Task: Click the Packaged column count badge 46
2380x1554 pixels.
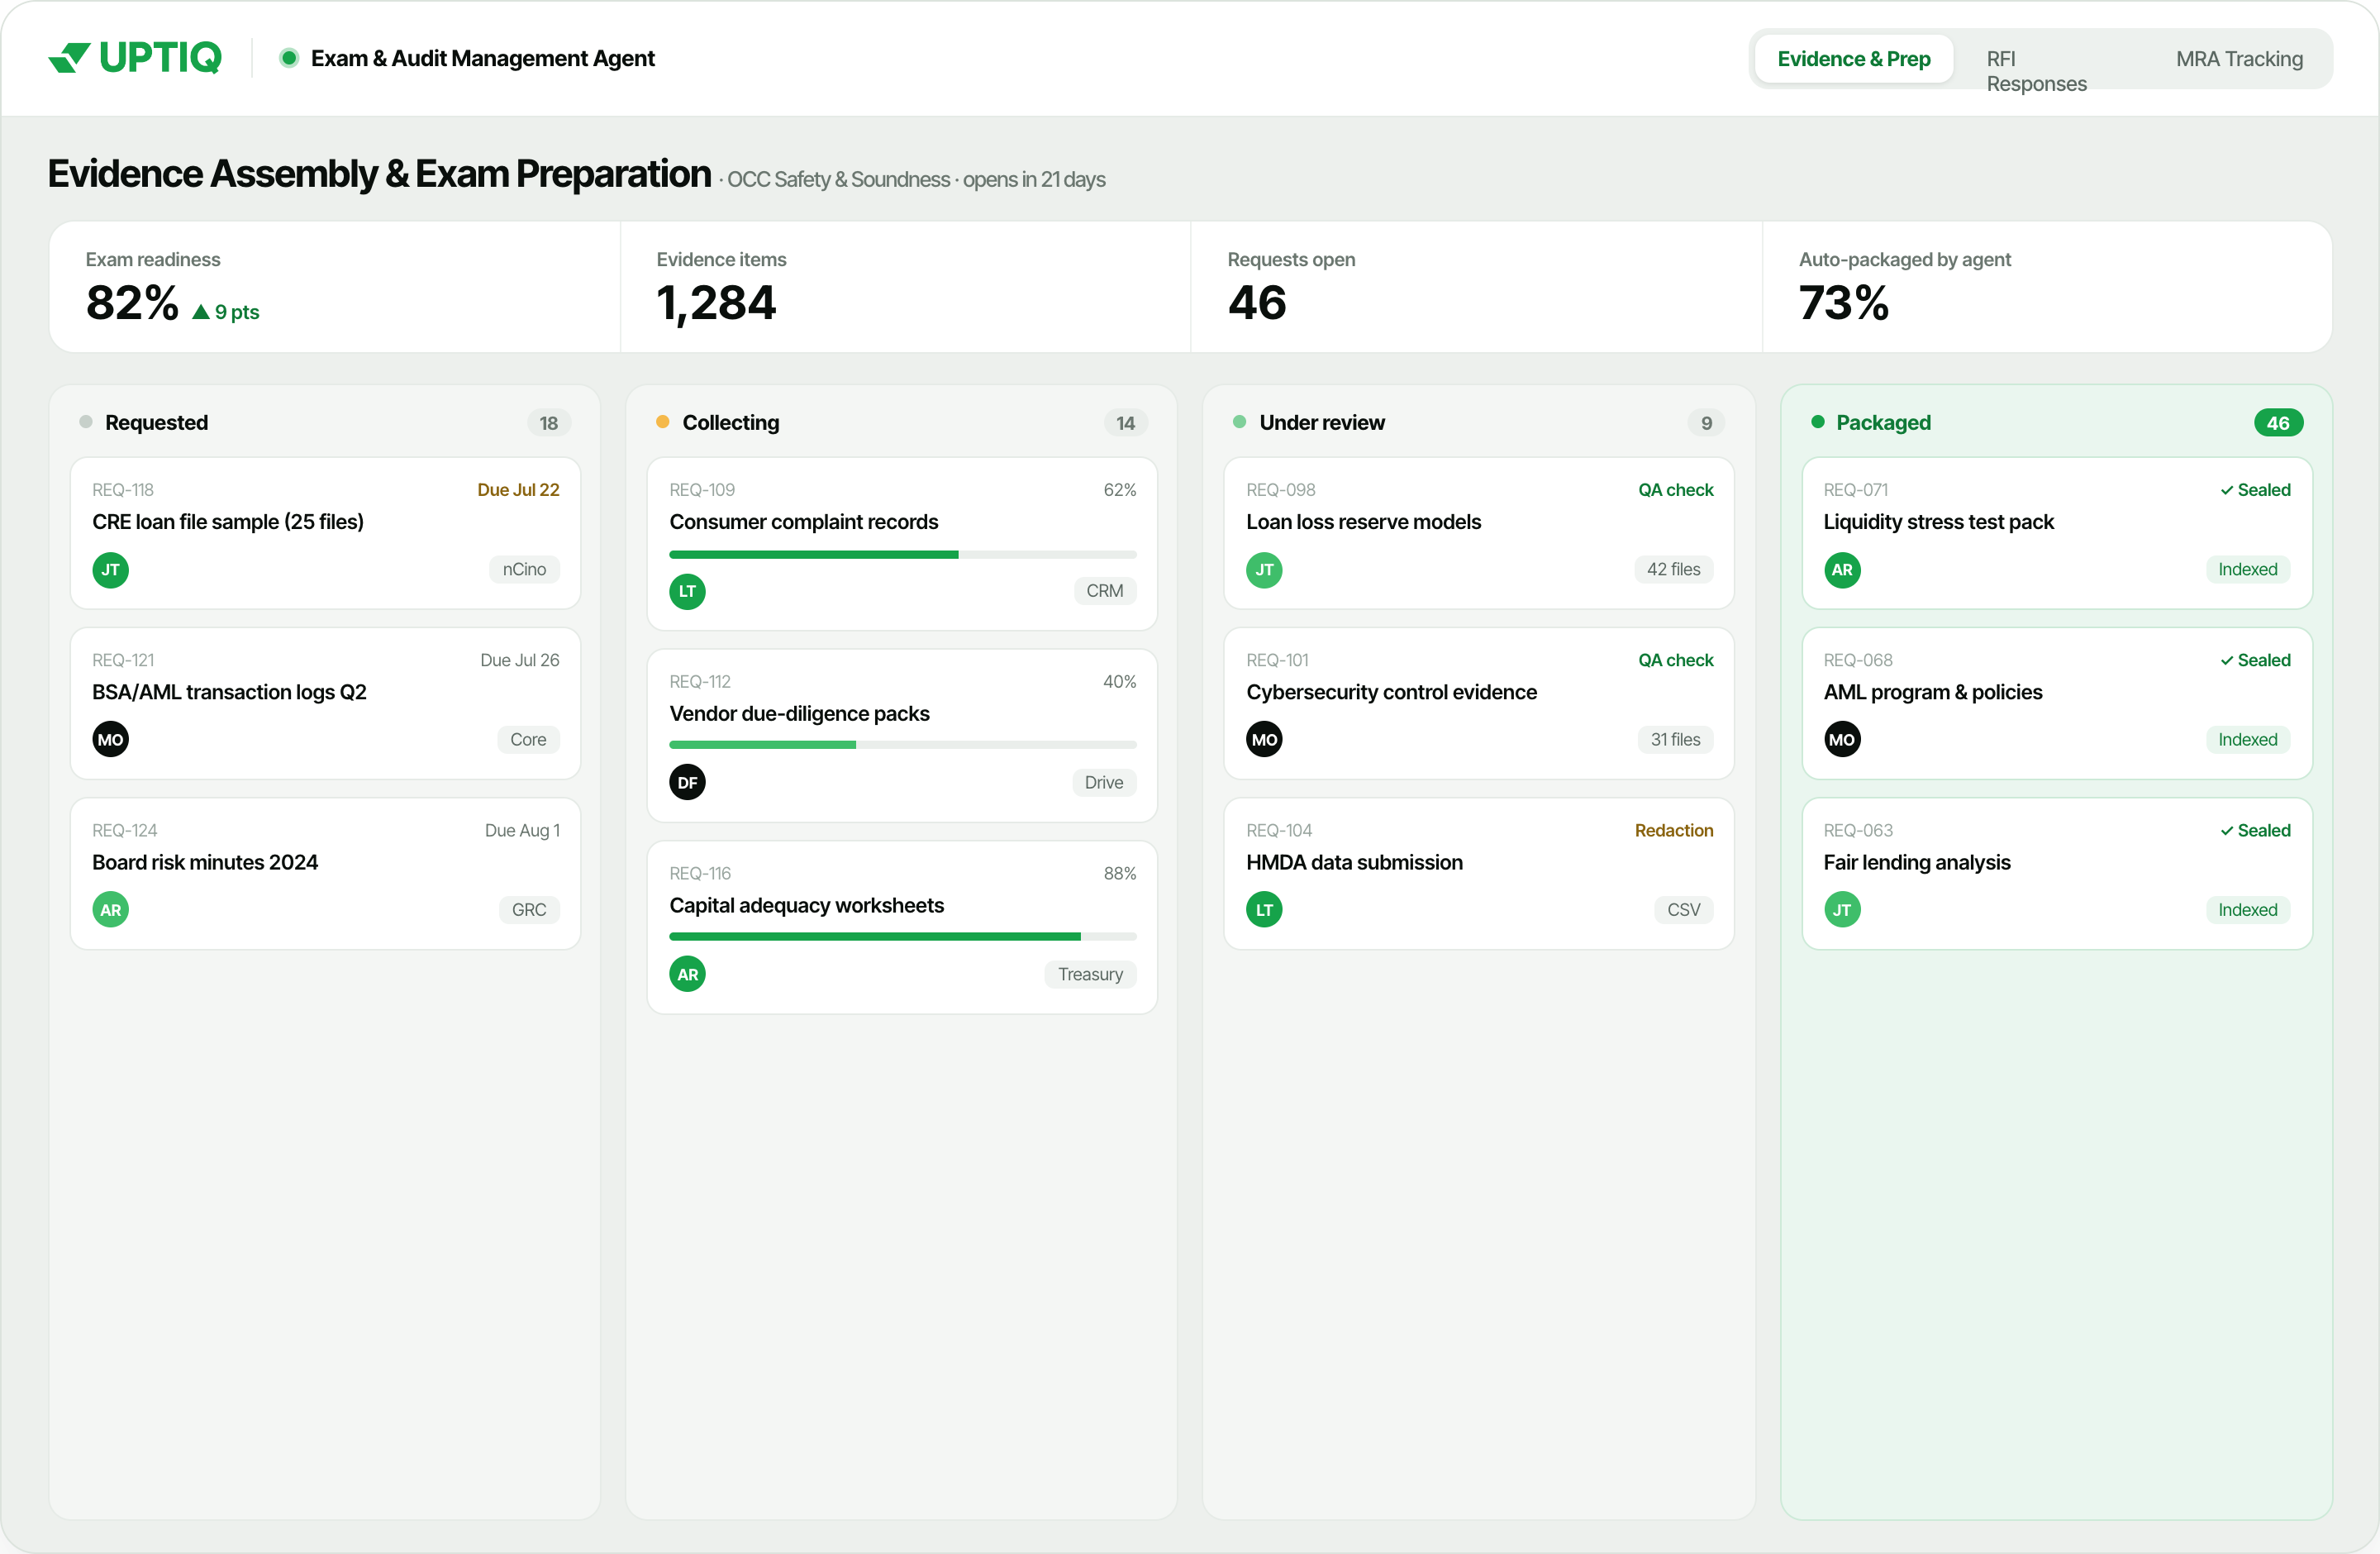Action: pos(2278,423)
